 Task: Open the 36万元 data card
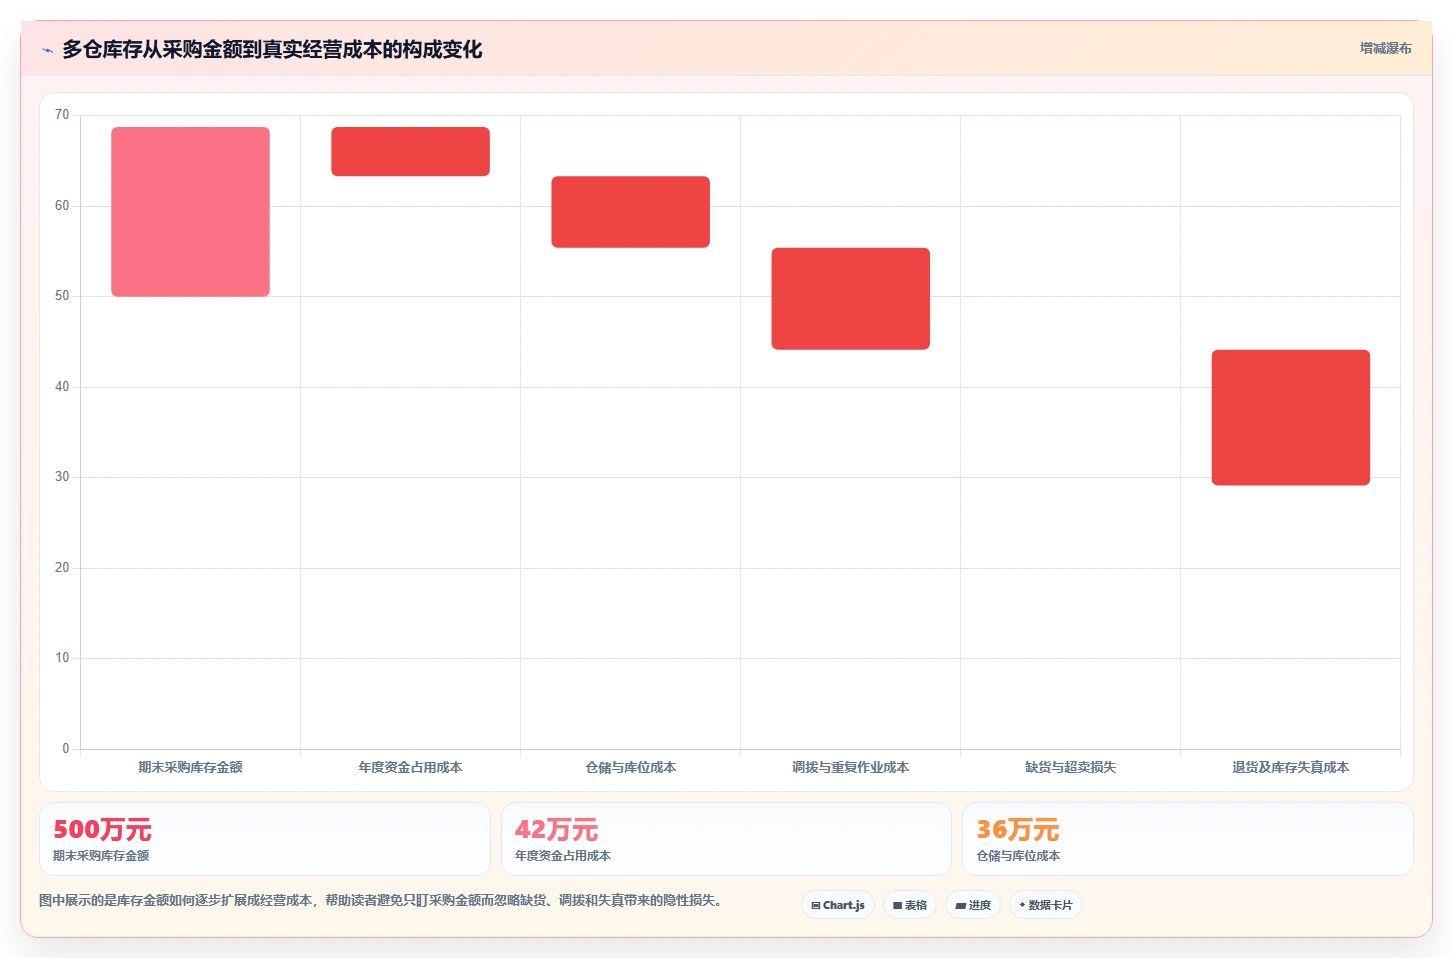pos(1188,839)
